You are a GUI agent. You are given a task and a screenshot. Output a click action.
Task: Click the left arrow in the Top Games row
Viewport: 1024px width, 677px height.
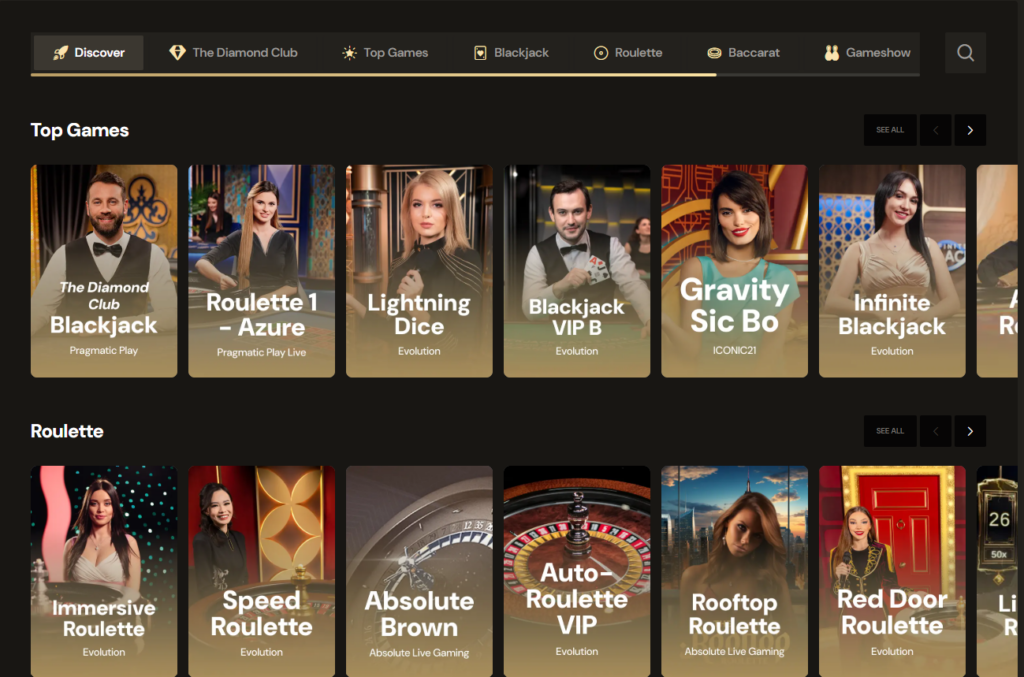point(935,129)
